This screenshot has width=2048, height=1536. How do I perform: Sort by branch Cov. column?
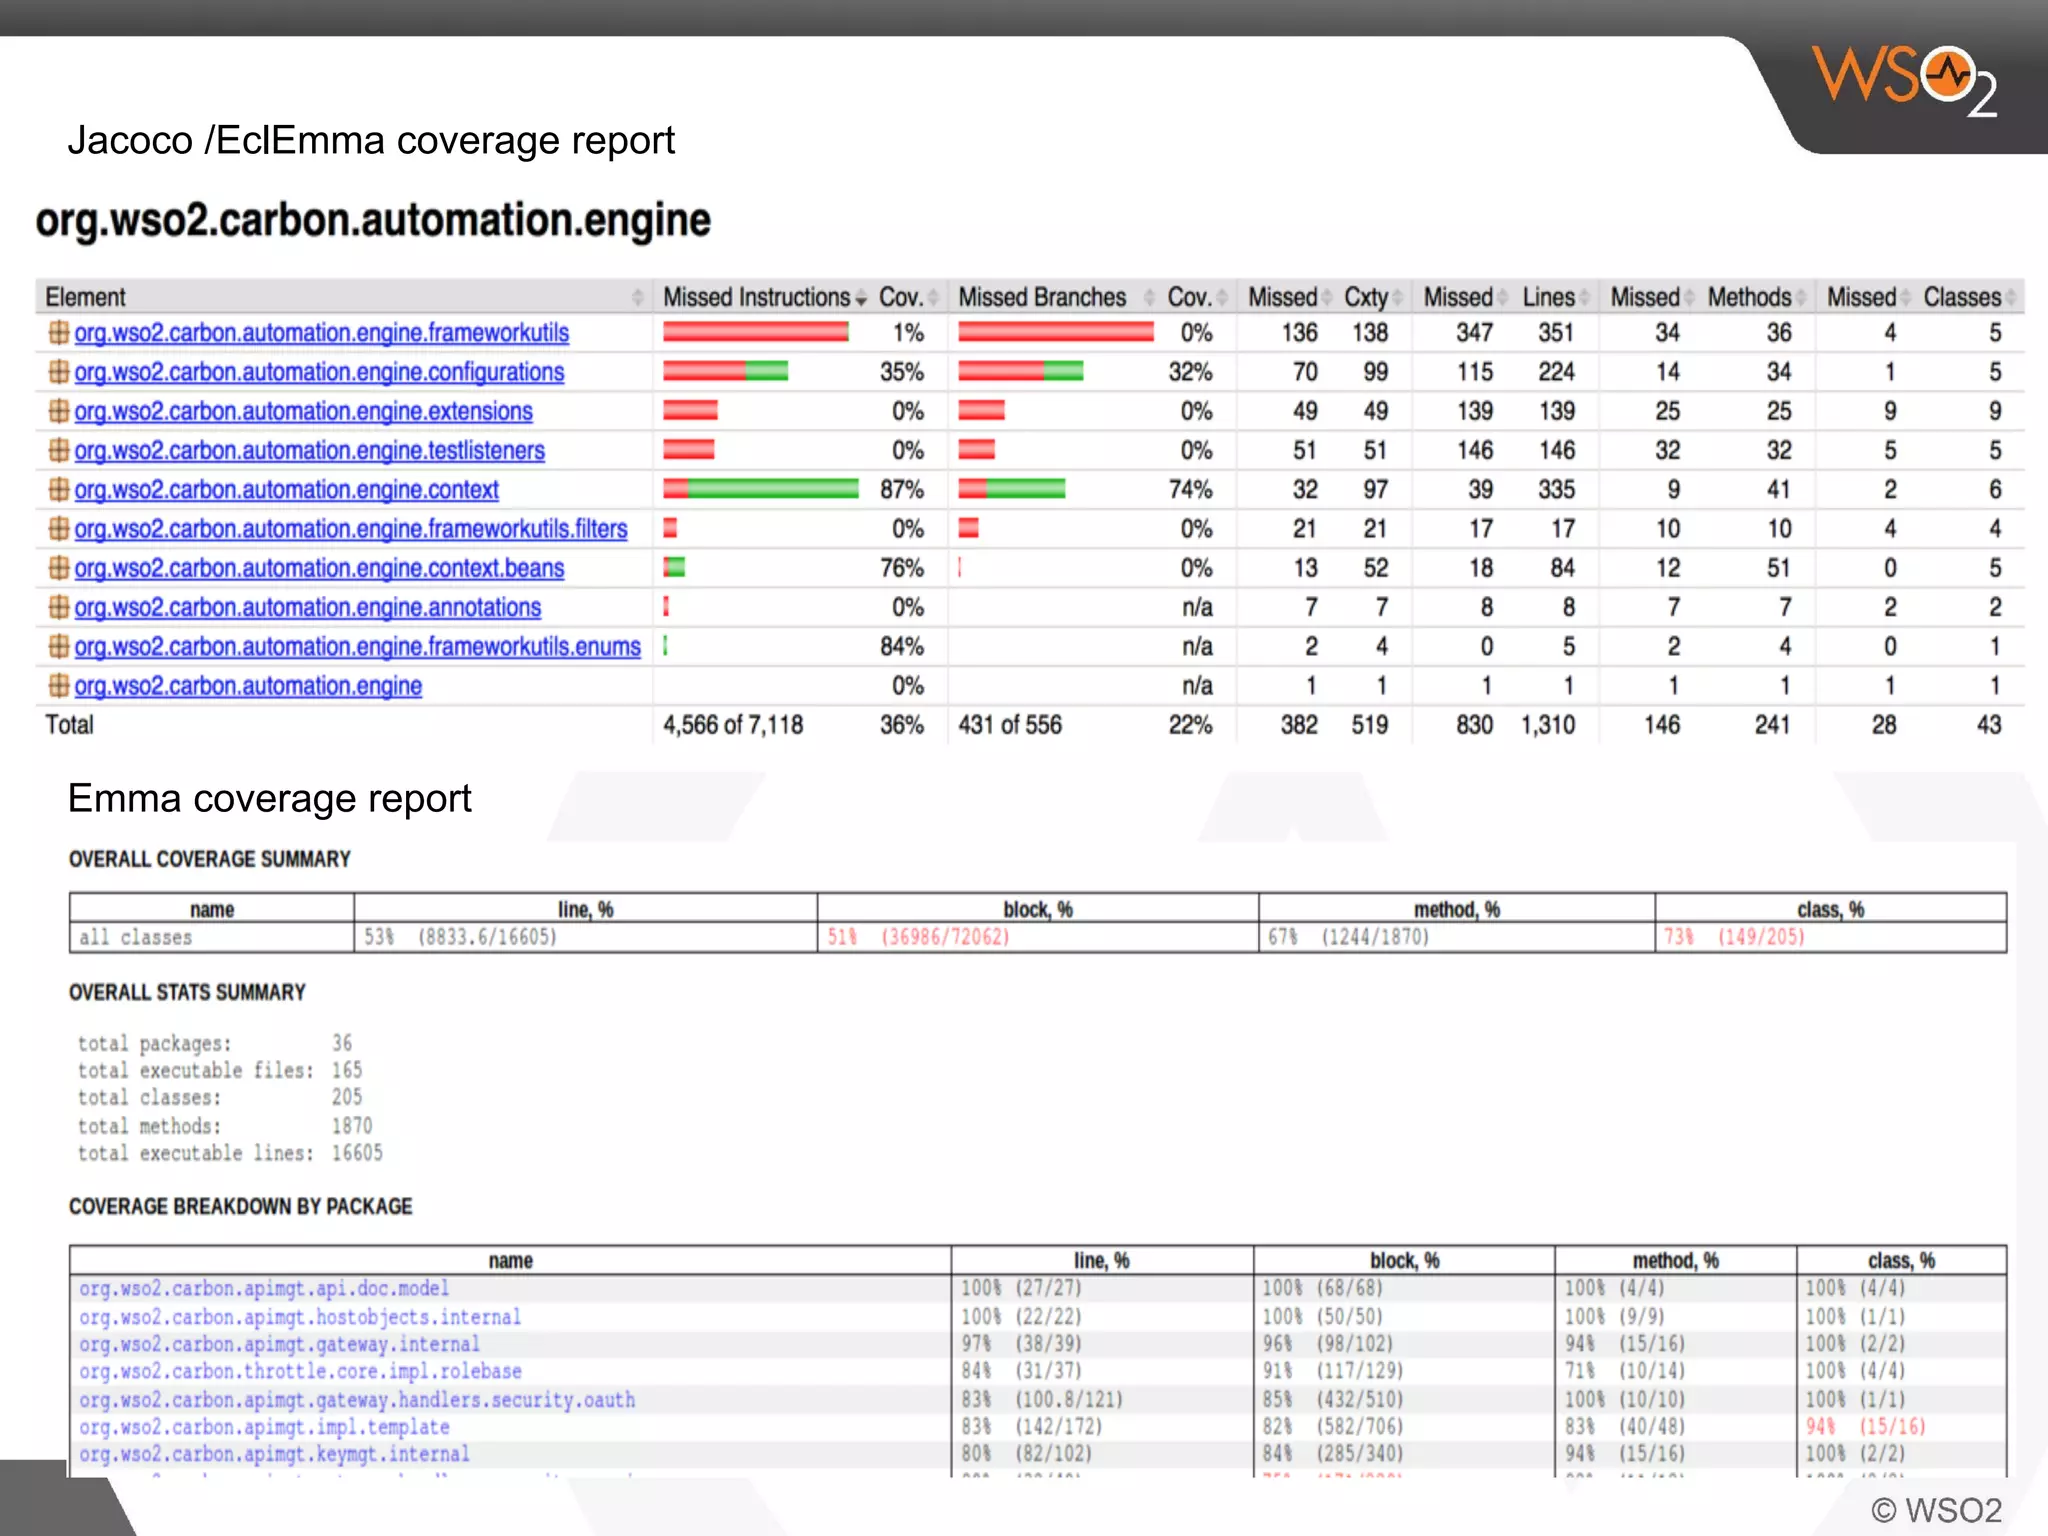coord(1196,297)
